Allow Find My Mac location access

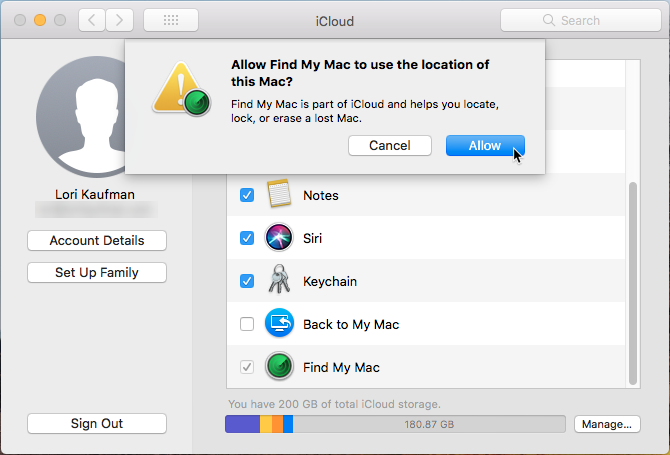point(485,146)
